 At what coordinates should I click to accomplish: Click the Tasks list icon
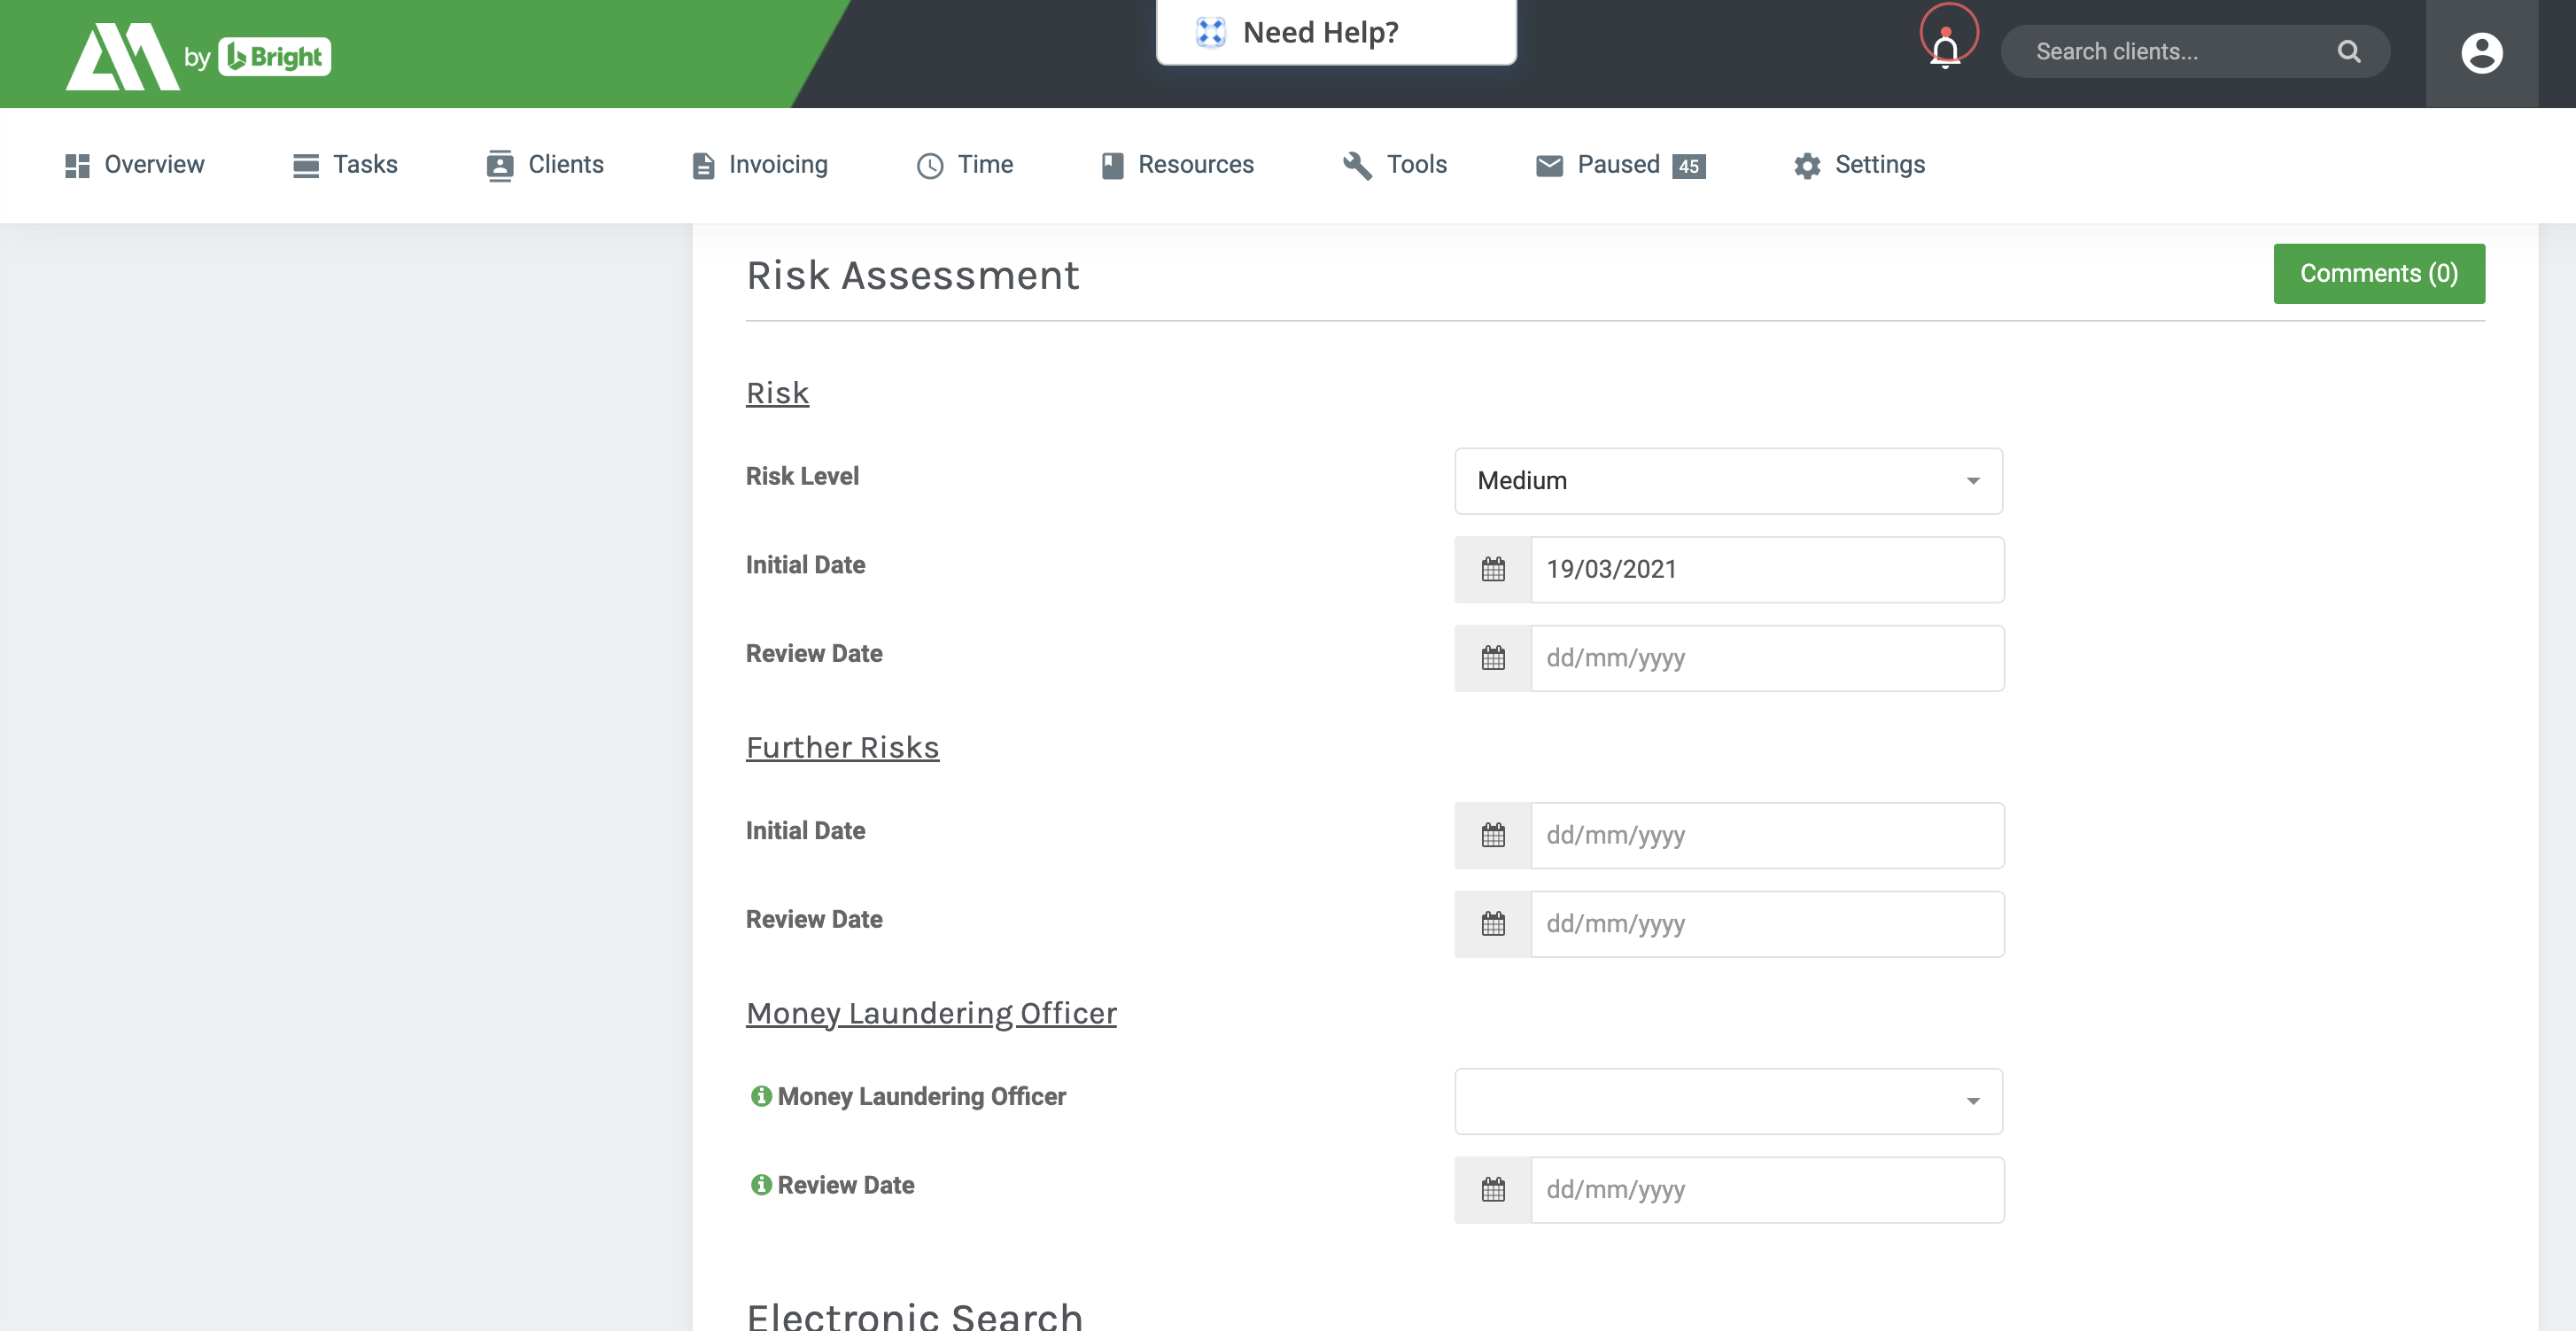pyautogui.click(x=303, y=165)
